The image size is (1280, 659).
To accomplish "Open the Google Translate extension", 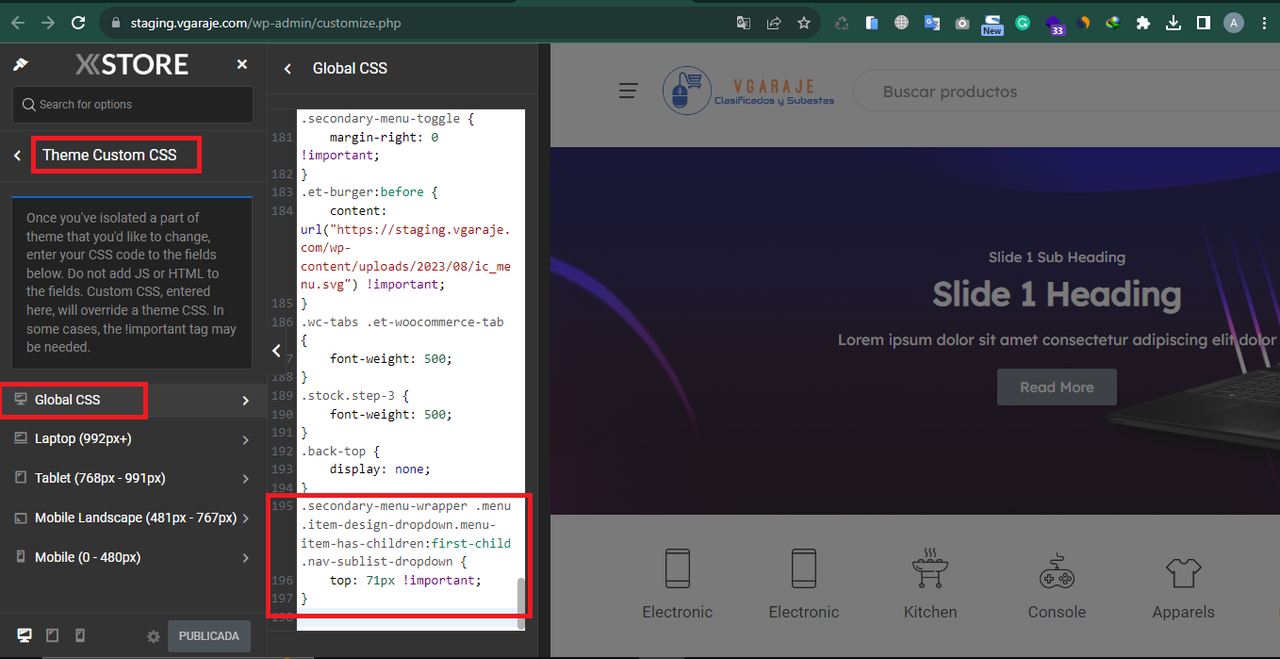I will [x=932, y=23].
